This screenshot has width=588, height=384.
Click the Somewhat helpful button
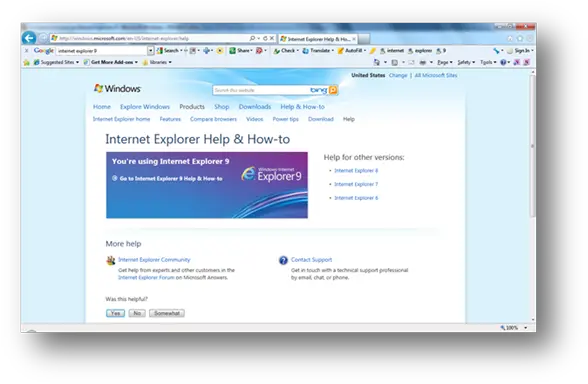167,313
